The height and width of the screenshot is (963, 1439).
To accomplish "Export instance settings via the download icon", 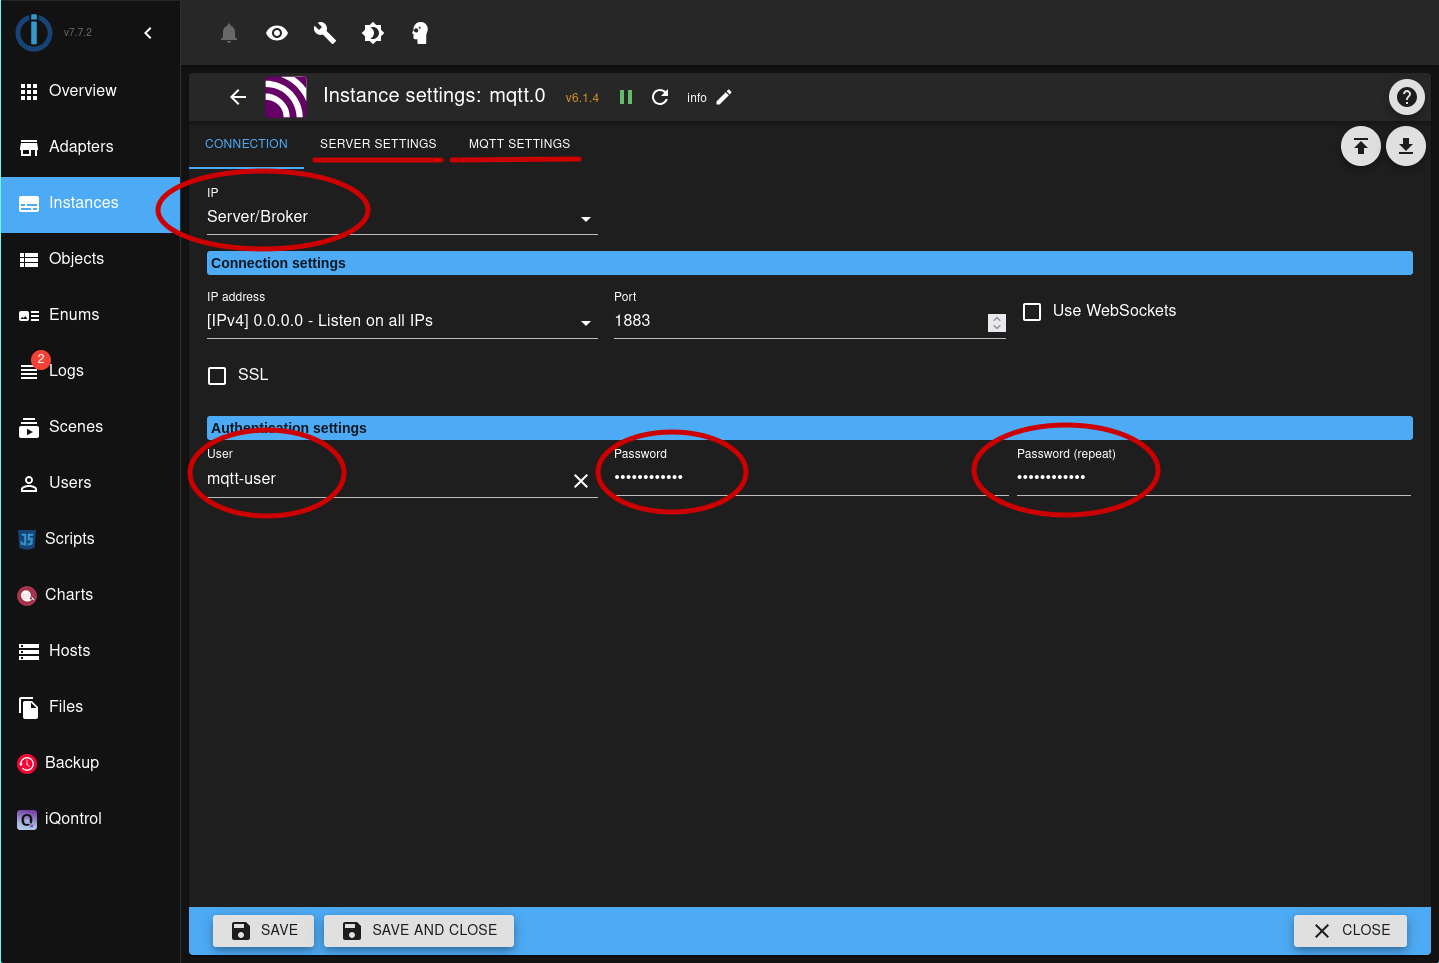I will tap(1406, 146).
